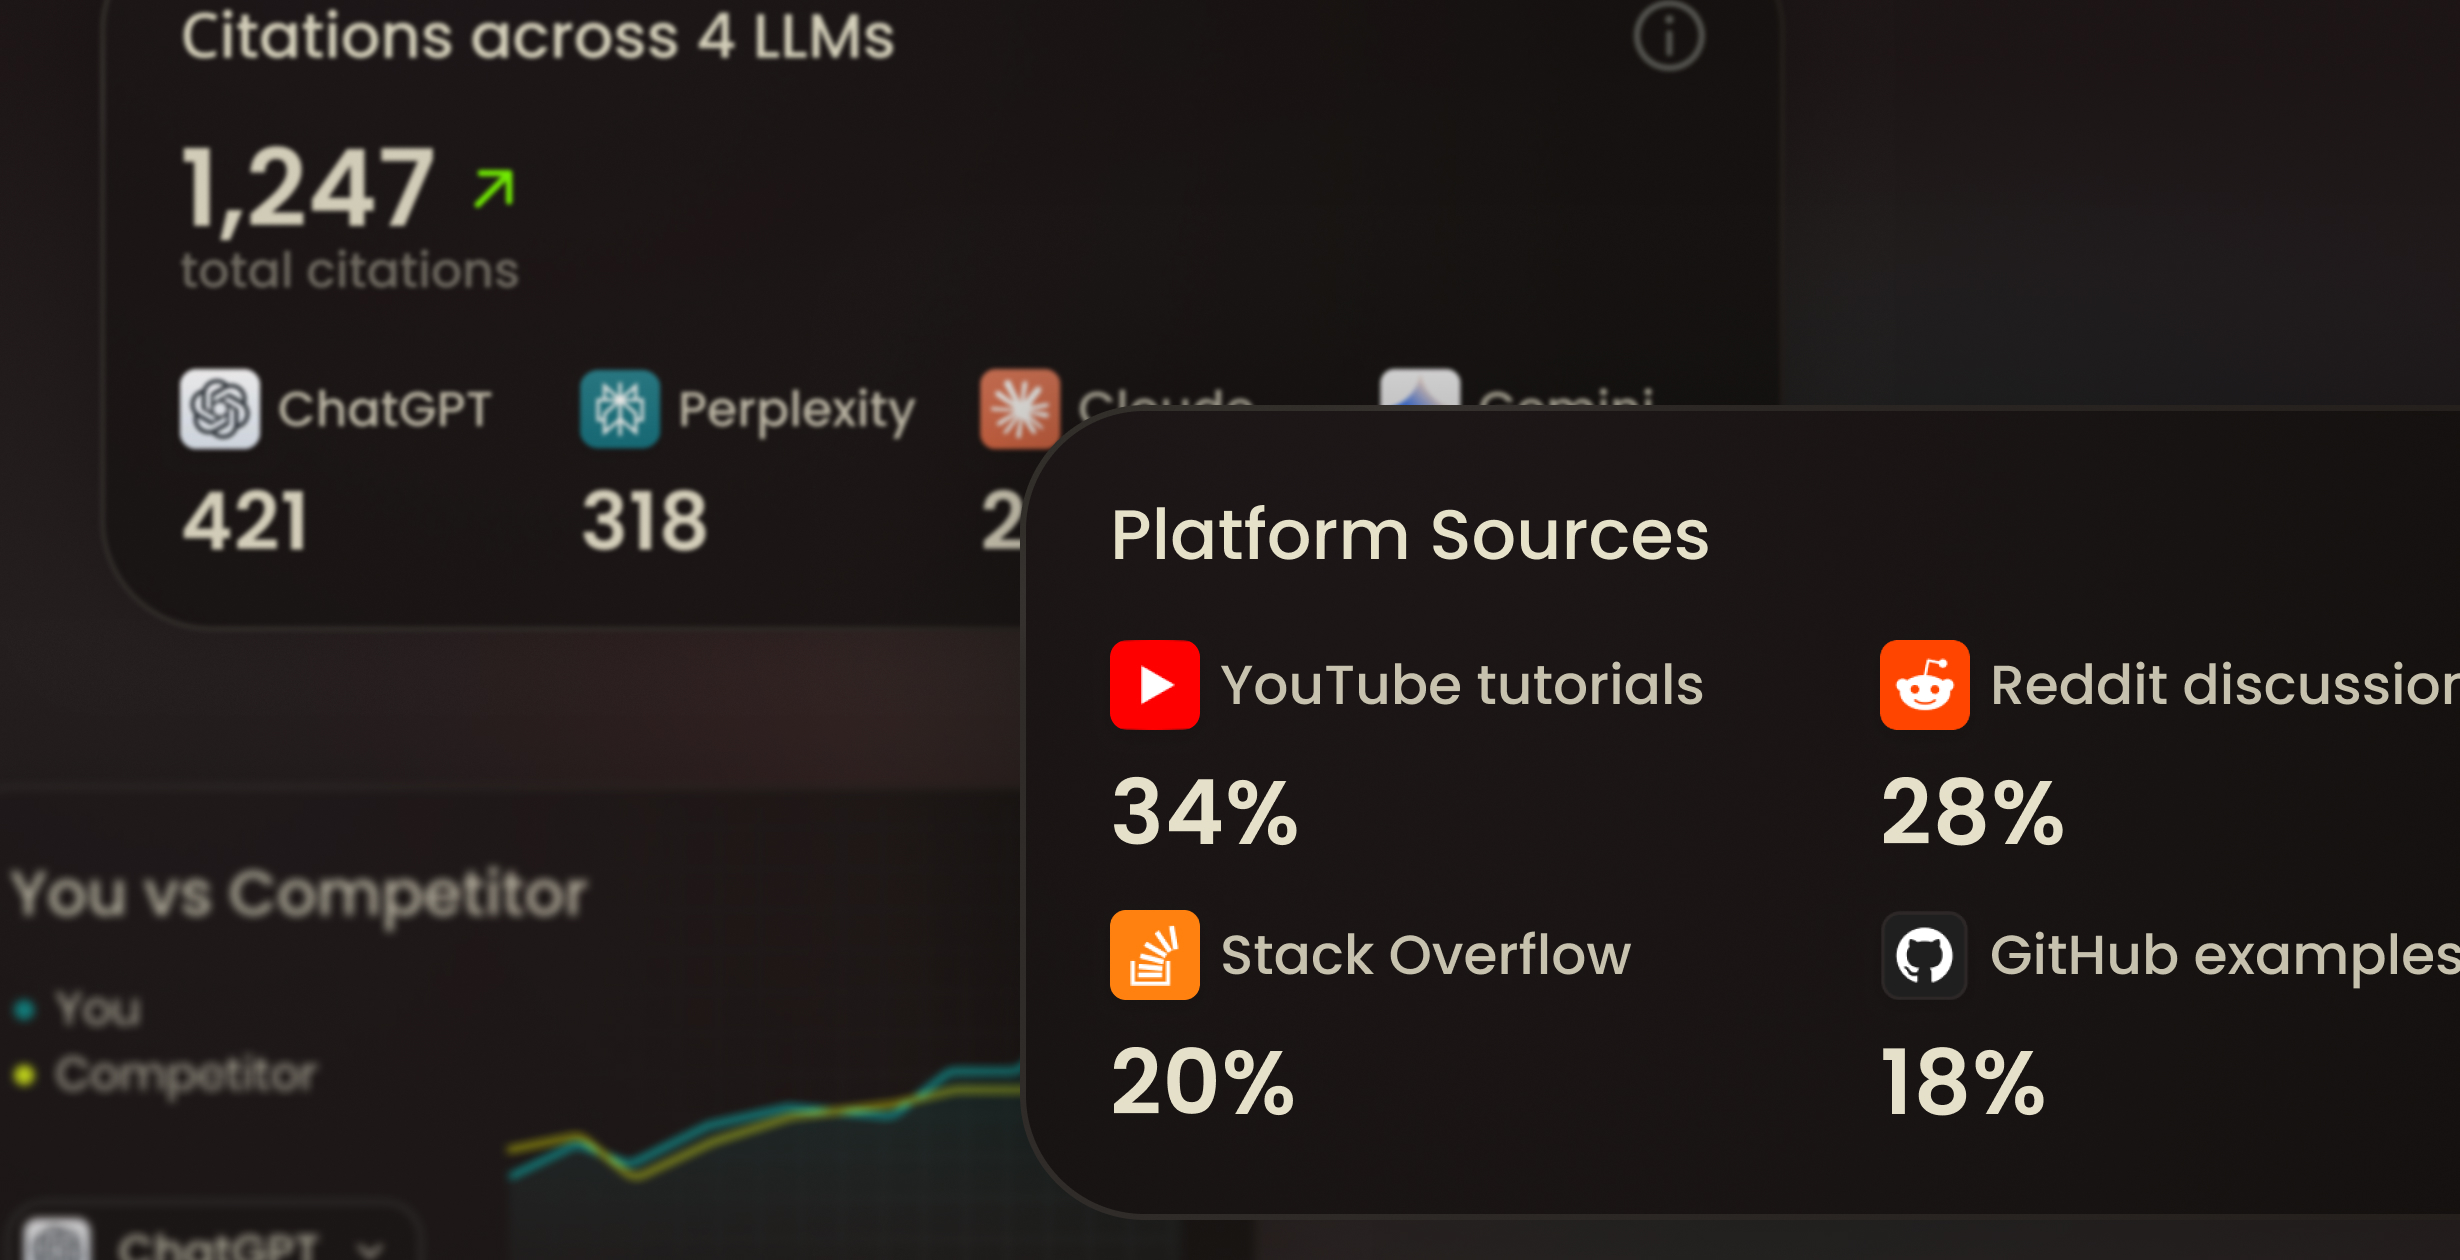Viewport: 2460px width, 1260px height.
Task: Click the YouTube play icon
Action: (x=1154, y=685)
